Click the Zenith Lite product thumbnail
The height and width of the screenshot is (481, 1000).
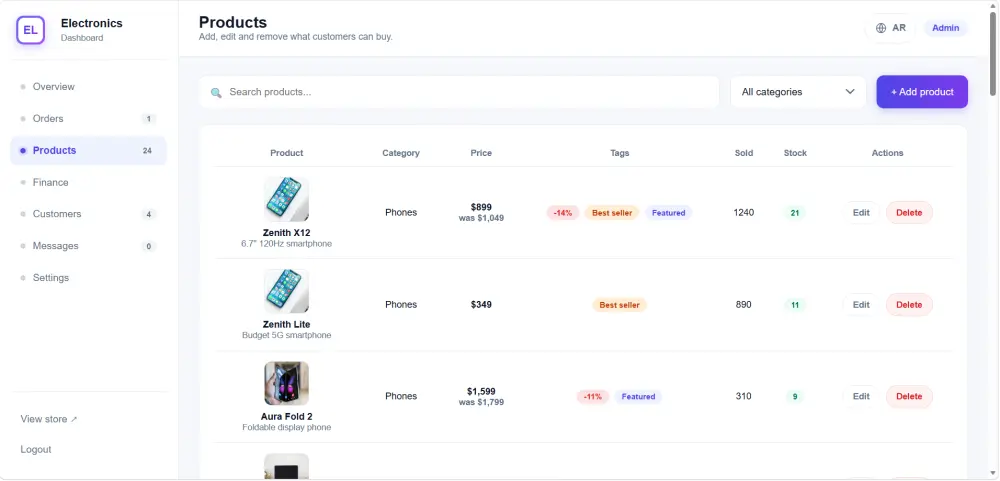(x=286, y=291)
